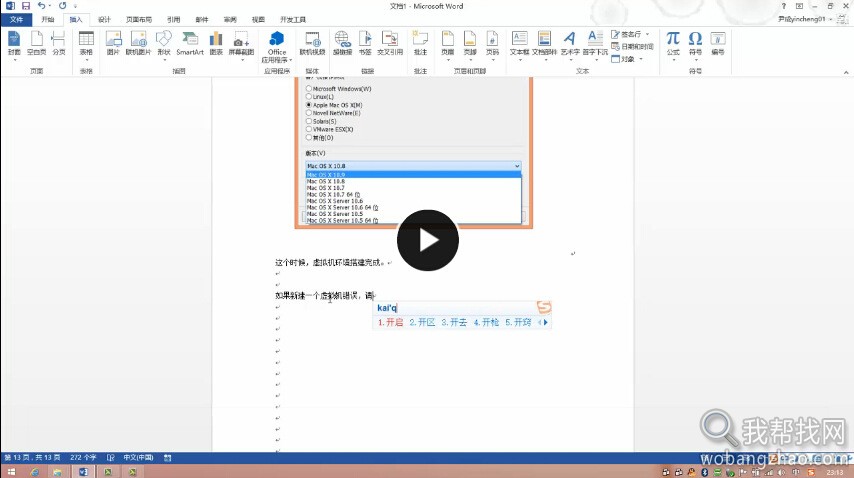Screen dimensions: 854x478
Task: Insert a blank page (空白页)
Action: click(36, 43)
